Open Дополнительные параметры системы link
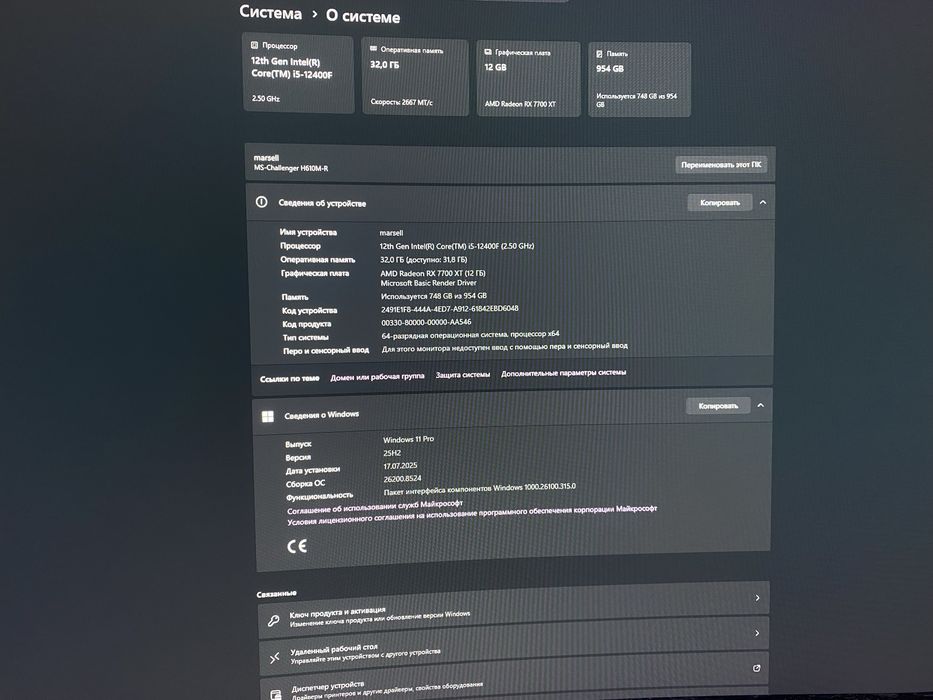Viewport: 933px width, 700px height. [x=563, y=373]
